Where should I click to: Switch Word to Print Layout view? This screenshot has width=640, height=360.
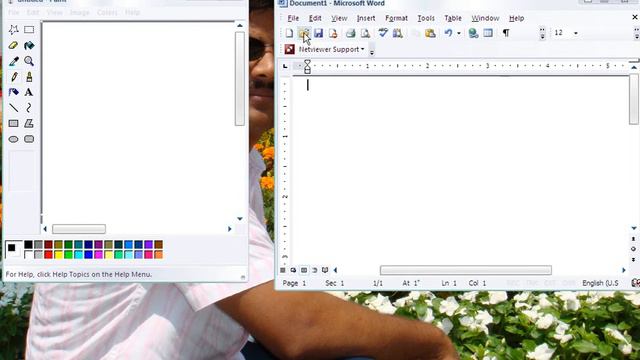(304, 270)
